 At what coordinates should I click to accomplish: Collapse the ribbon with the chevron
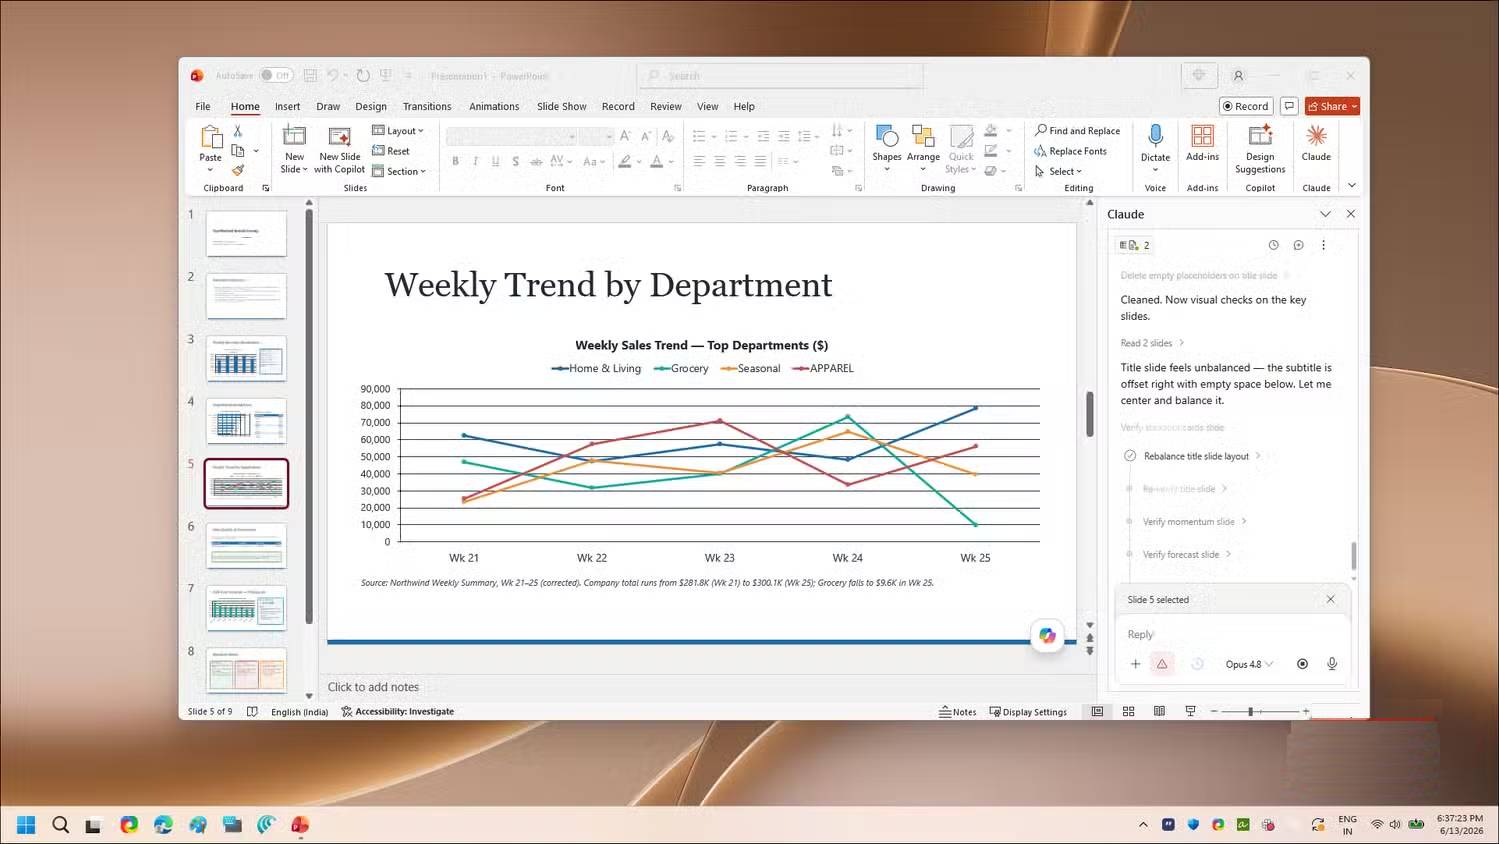(x=1352, y=186)
